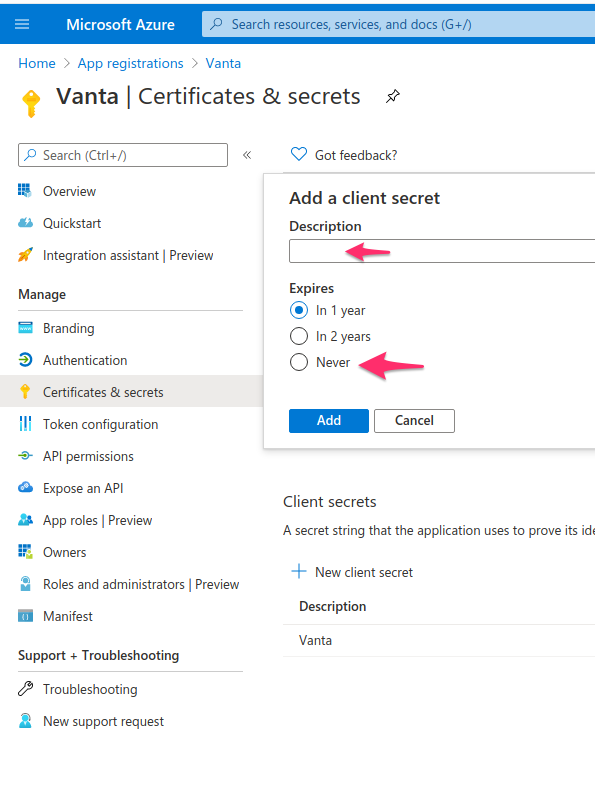
Task: Click the App roles people icon
Action: (25, 520)
